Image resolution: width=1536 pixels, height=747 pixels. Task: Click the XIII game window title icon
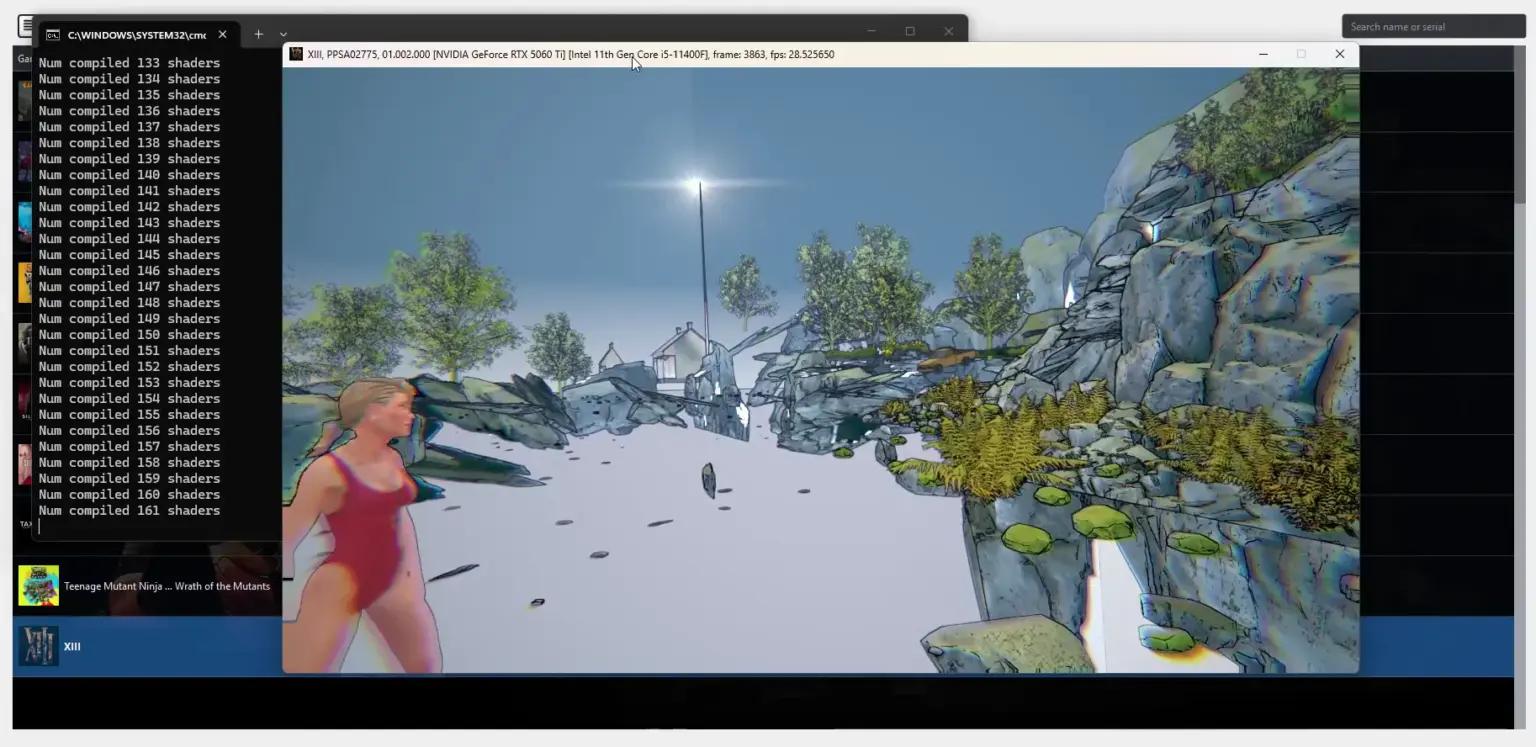[x=296, y=54]
